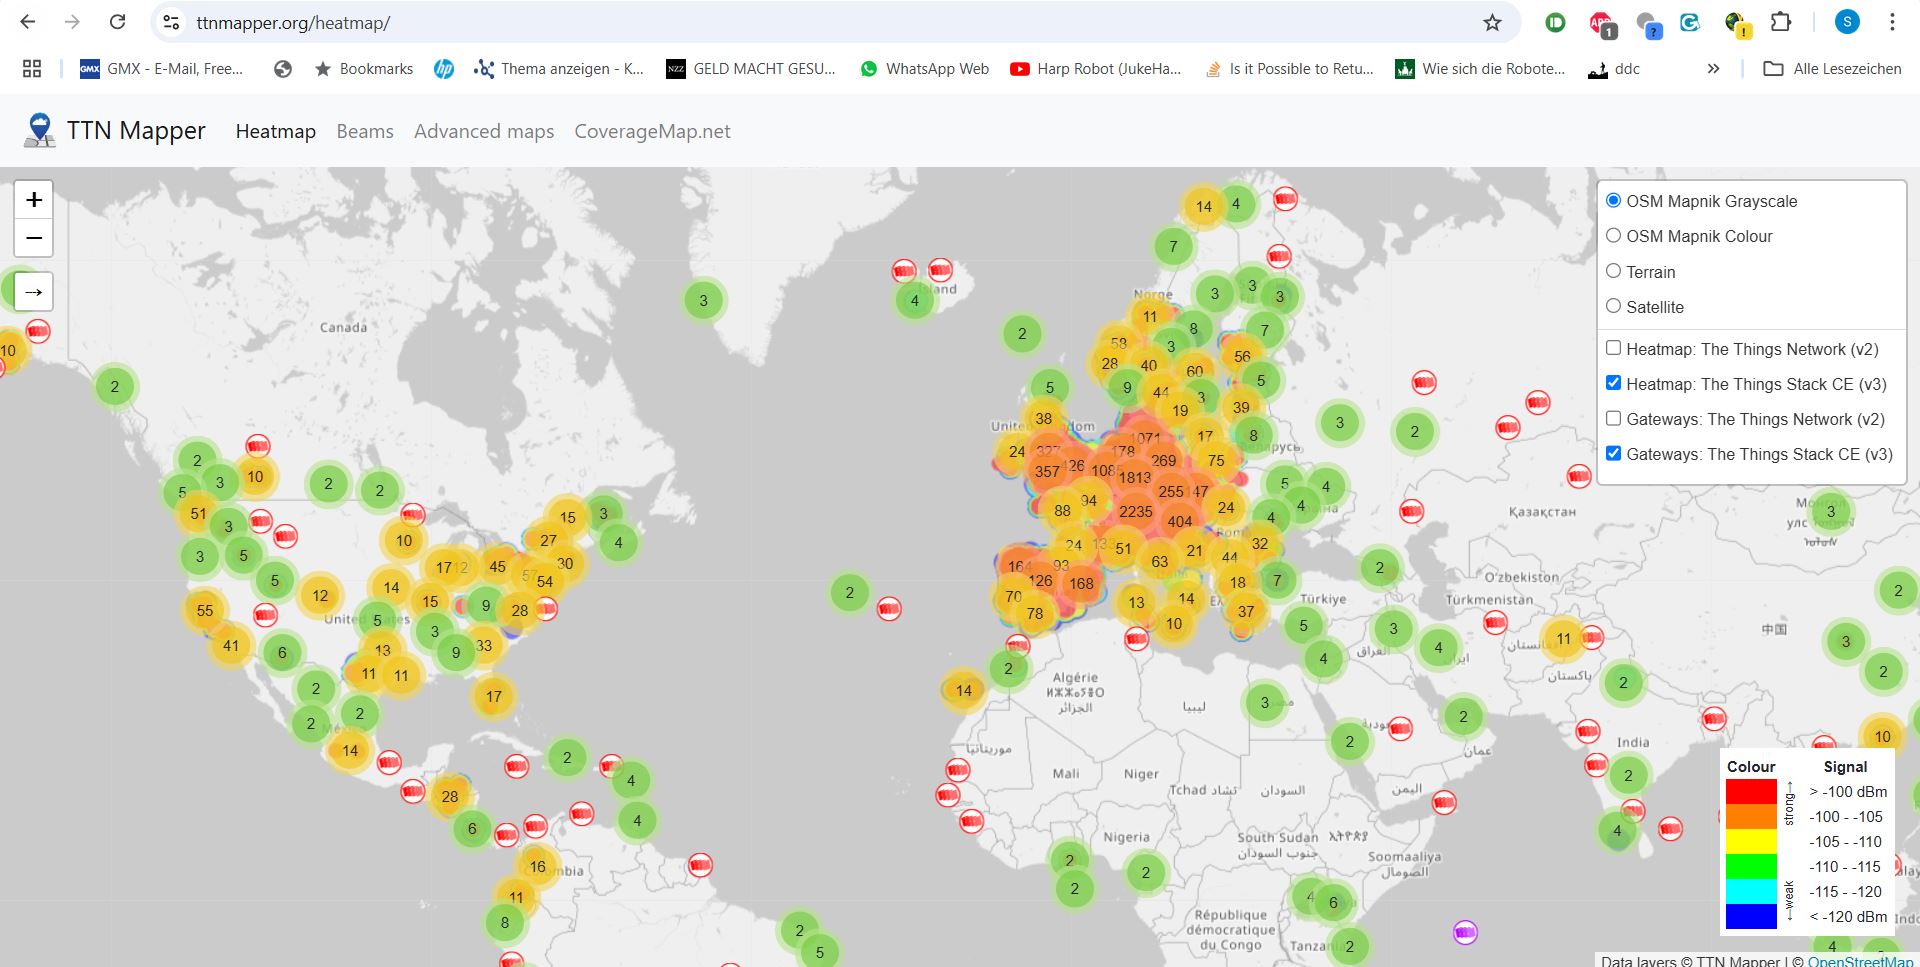Open CoverageMap.net link
The height and width of the screenshot is (967, 1920).
[652, 131]
